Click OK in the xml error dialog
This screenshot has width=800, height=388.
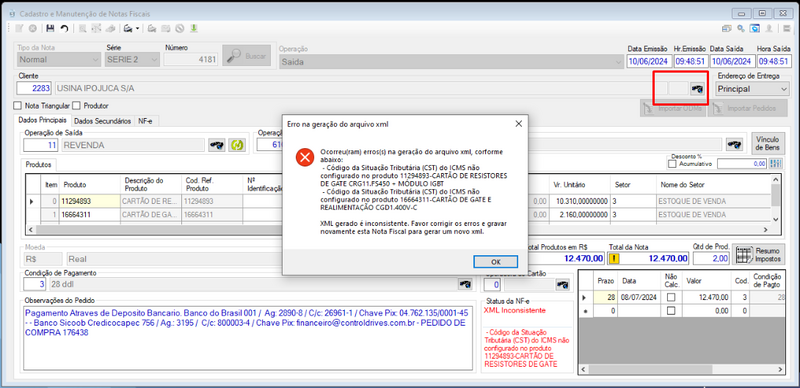tap(495, 261)
